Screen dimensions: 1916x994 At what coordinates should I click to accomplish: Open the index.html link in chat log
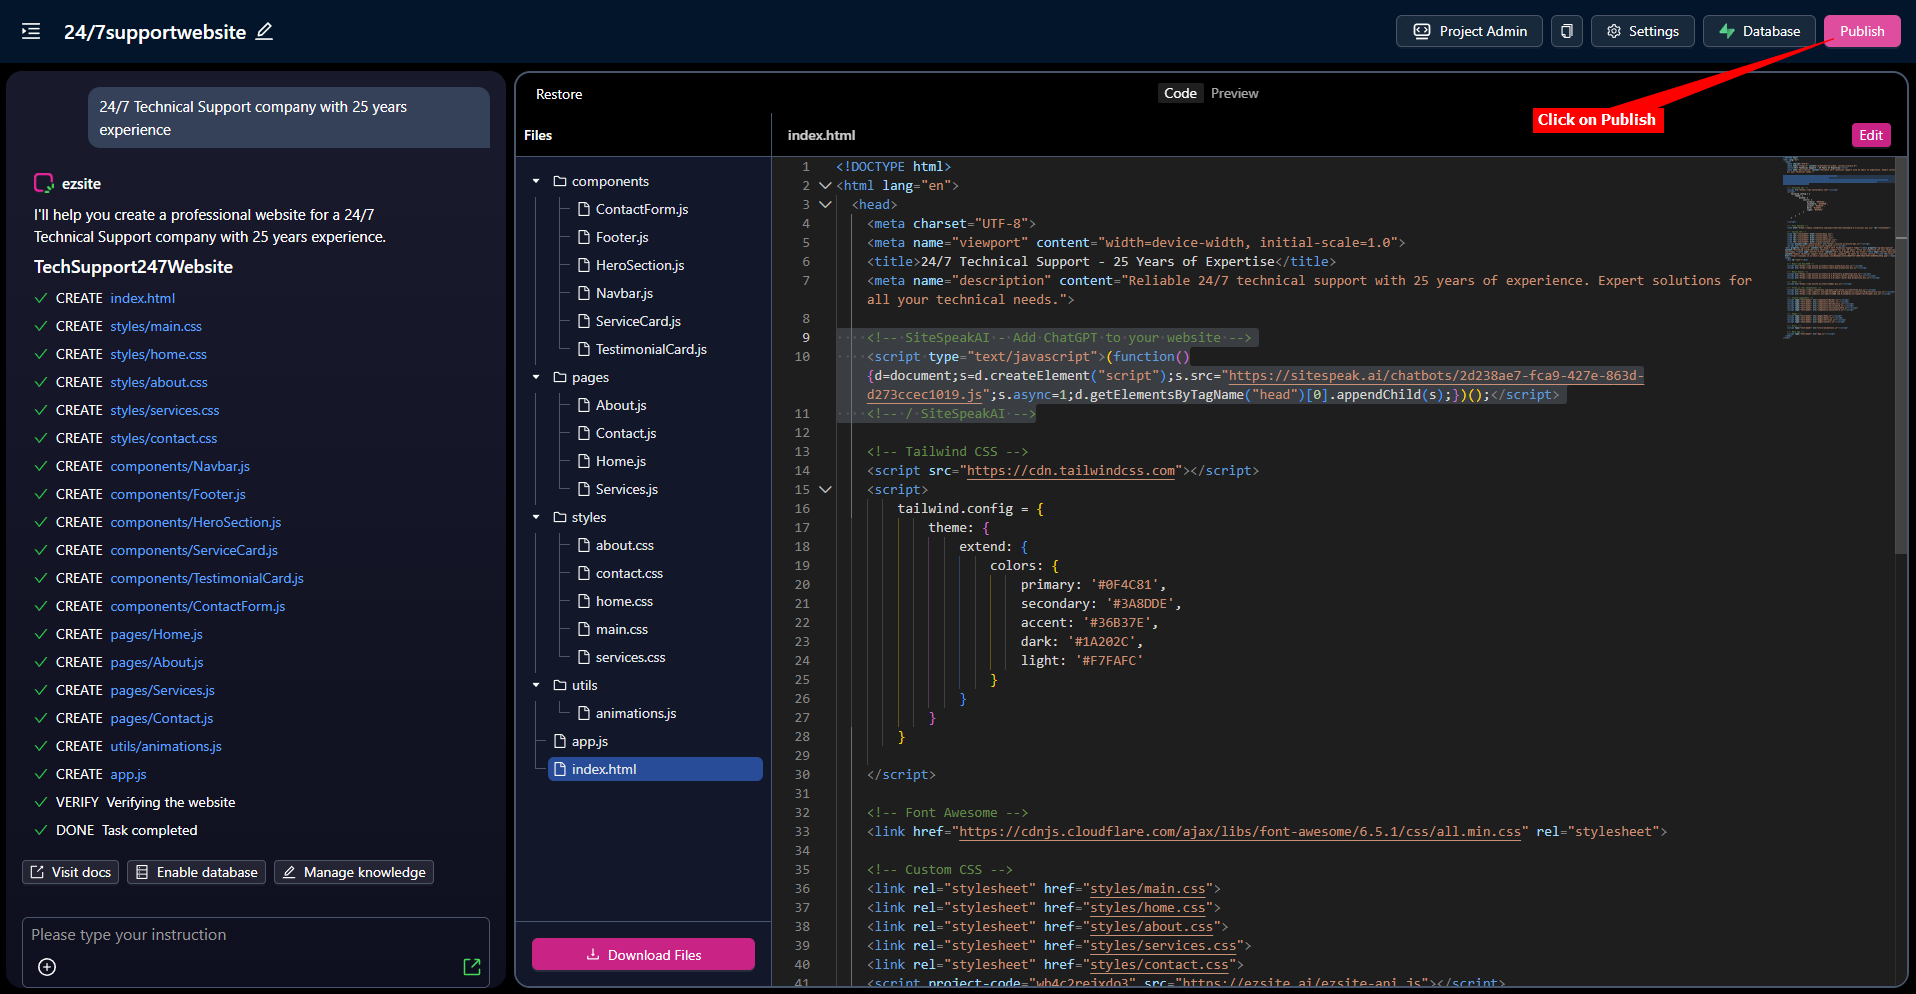tap(142, 298)
